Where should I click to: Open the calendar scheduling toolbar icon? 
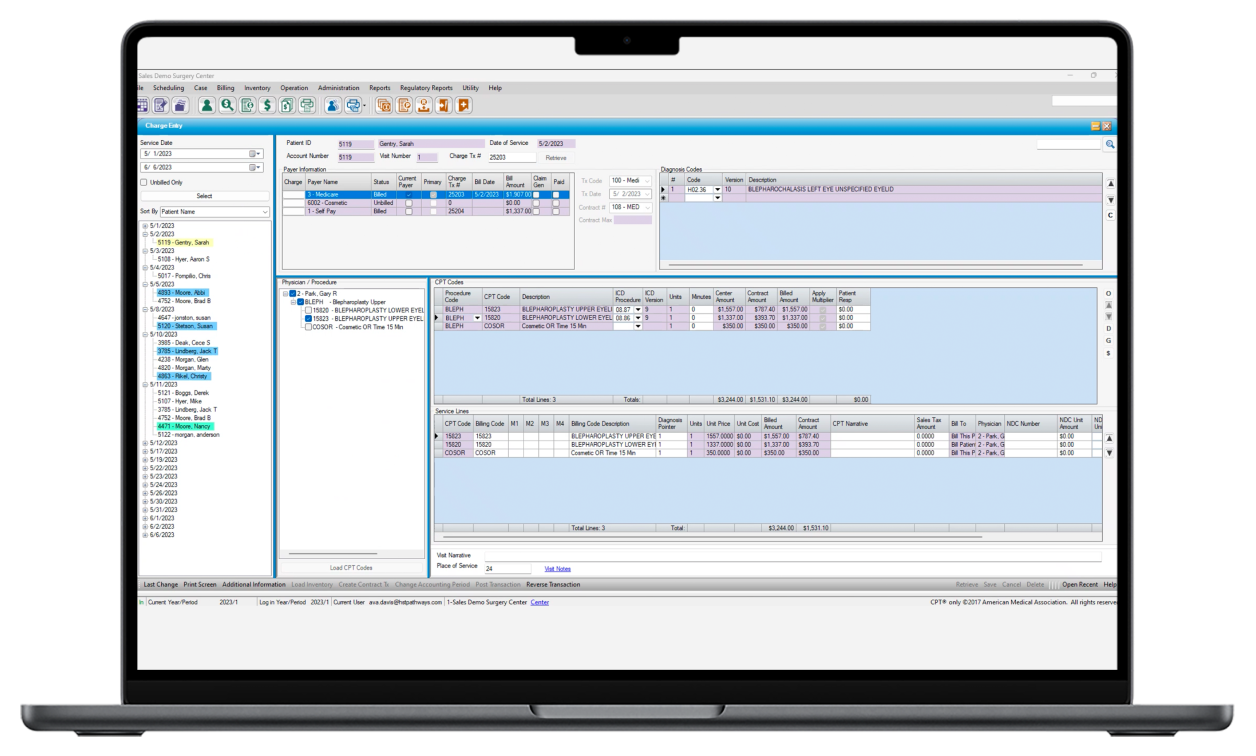pos(141,105)
